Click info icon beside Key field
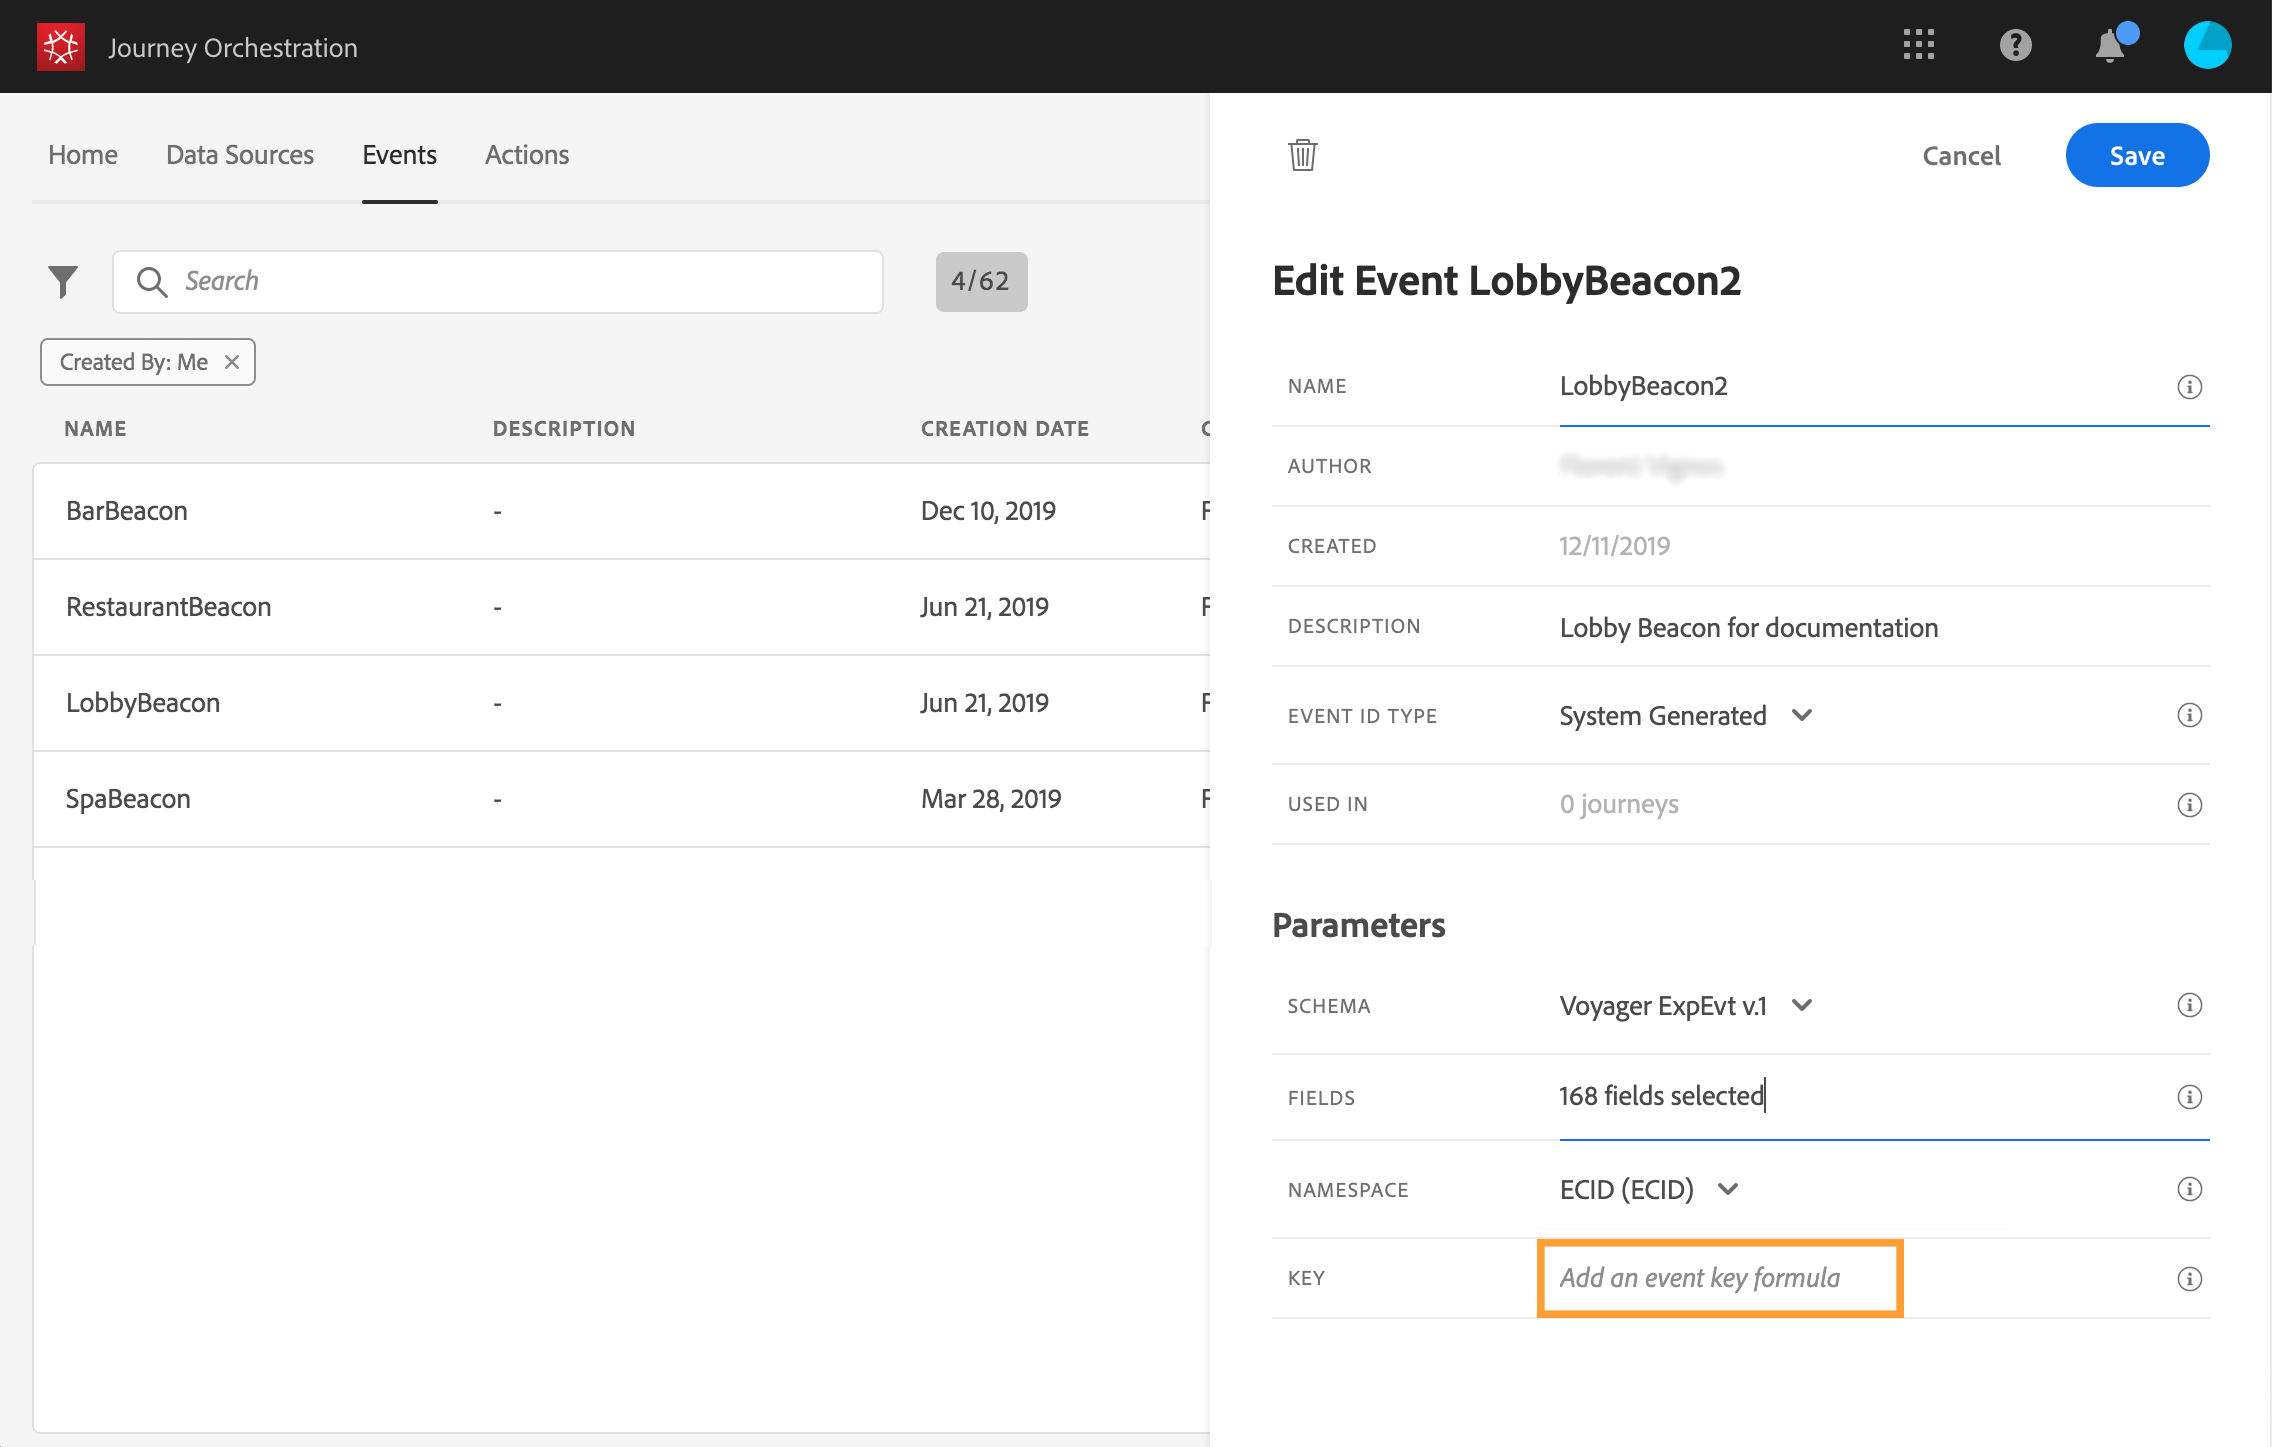This screenshot has width=2272, height=1447. pos(2189,1279)
